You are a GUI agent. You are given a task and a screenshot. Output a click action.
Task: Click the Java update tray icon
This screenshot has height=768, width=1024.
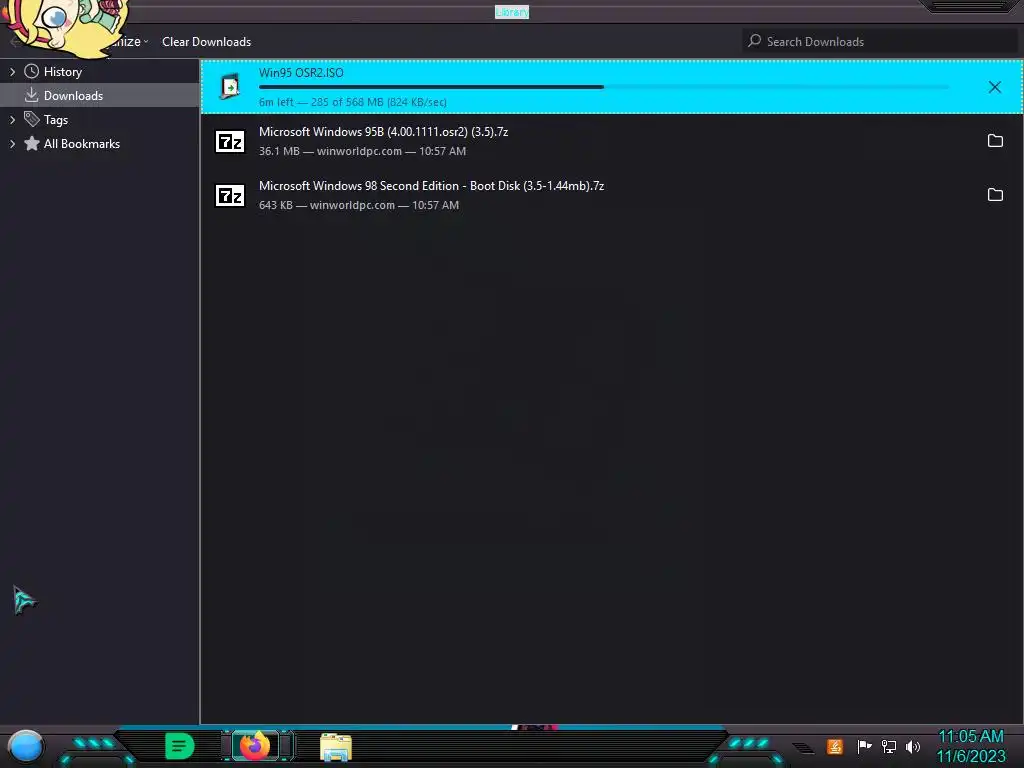coord(835,746)
